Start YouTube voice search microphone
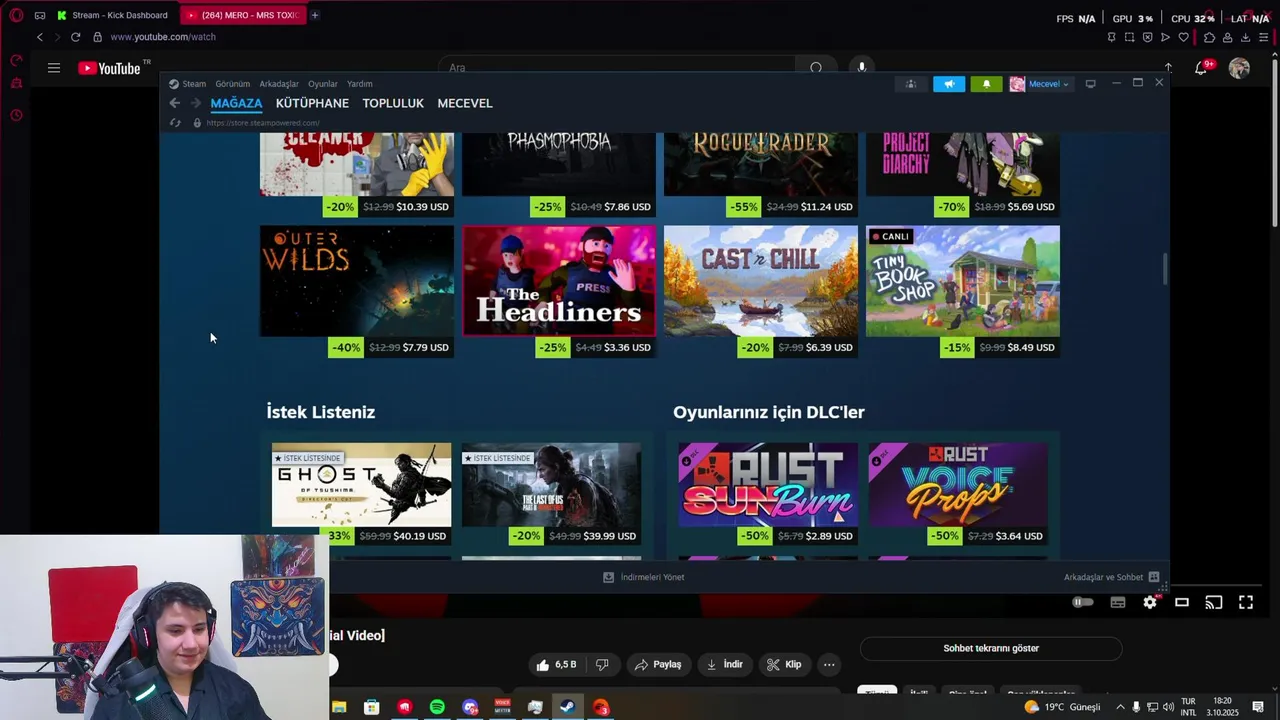The height and width of the screenshot is (720, 1280). coord(862,68)
